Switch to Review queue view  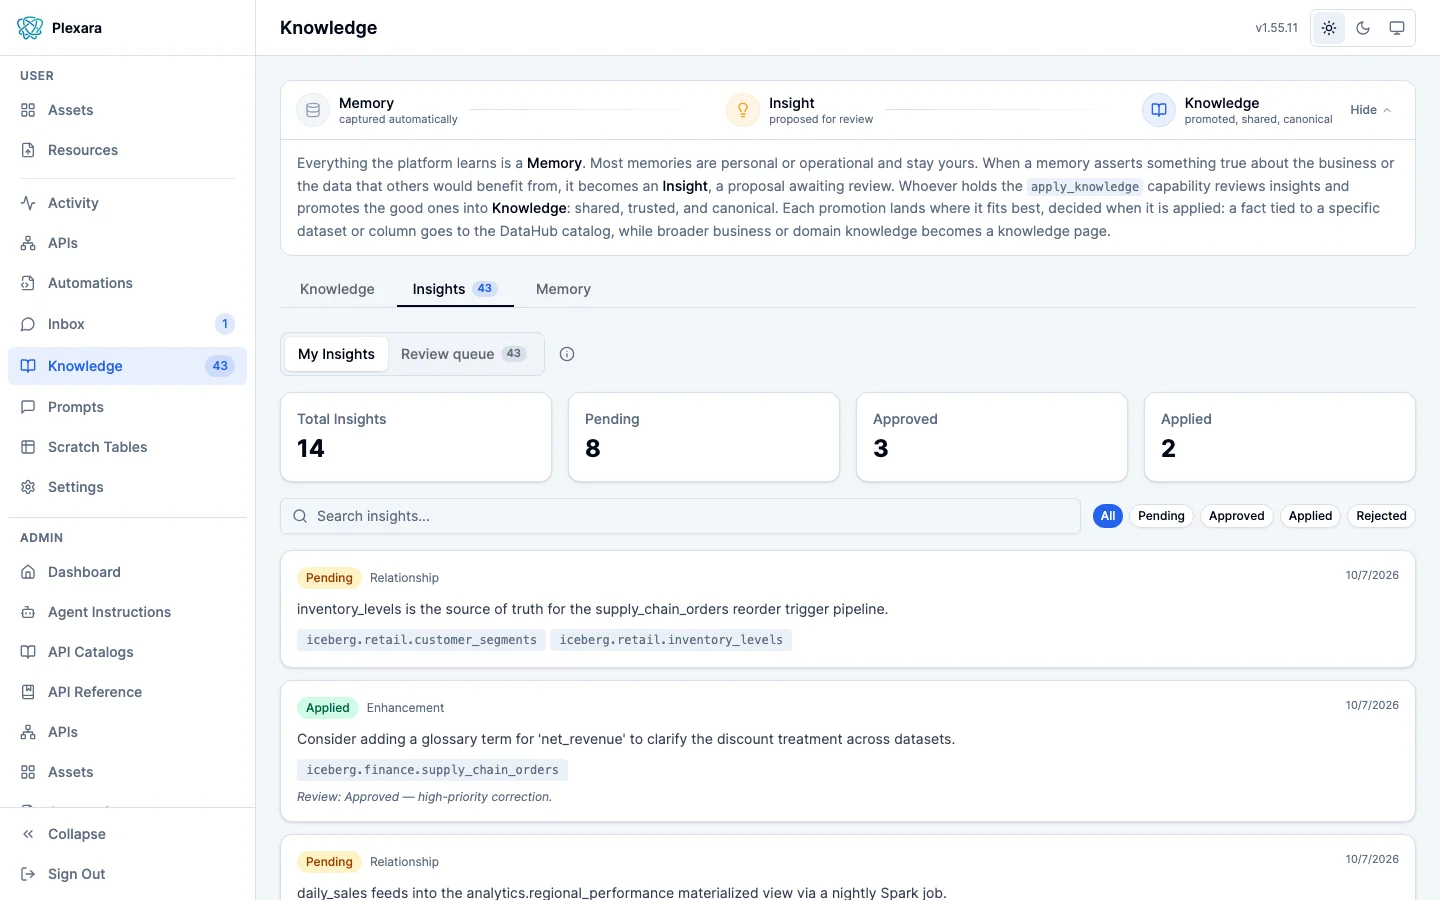[463, 354]
